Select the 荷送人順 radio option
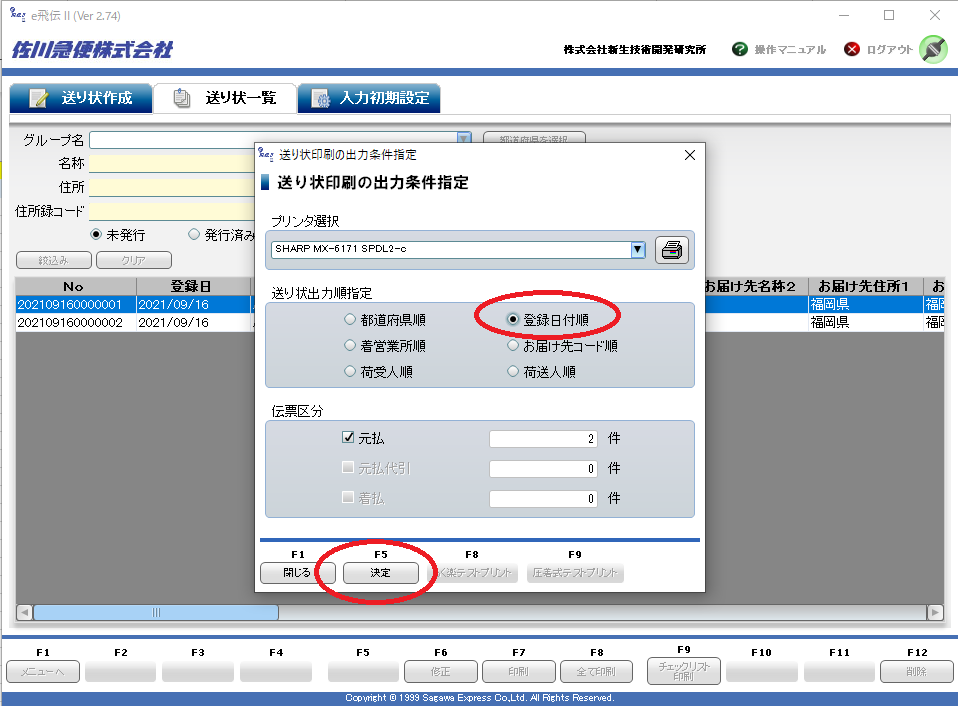Image resolution: width=958 pixels, height=706 pixels. pyautogui.click(x=514, y=372)
